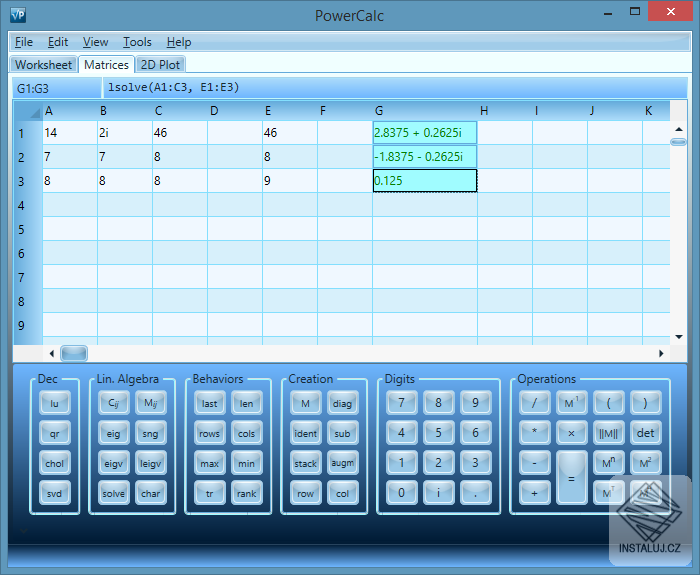Viewport: 700px width, 575px height.
Task: Open the Help menu
Action: coord(179,42)
